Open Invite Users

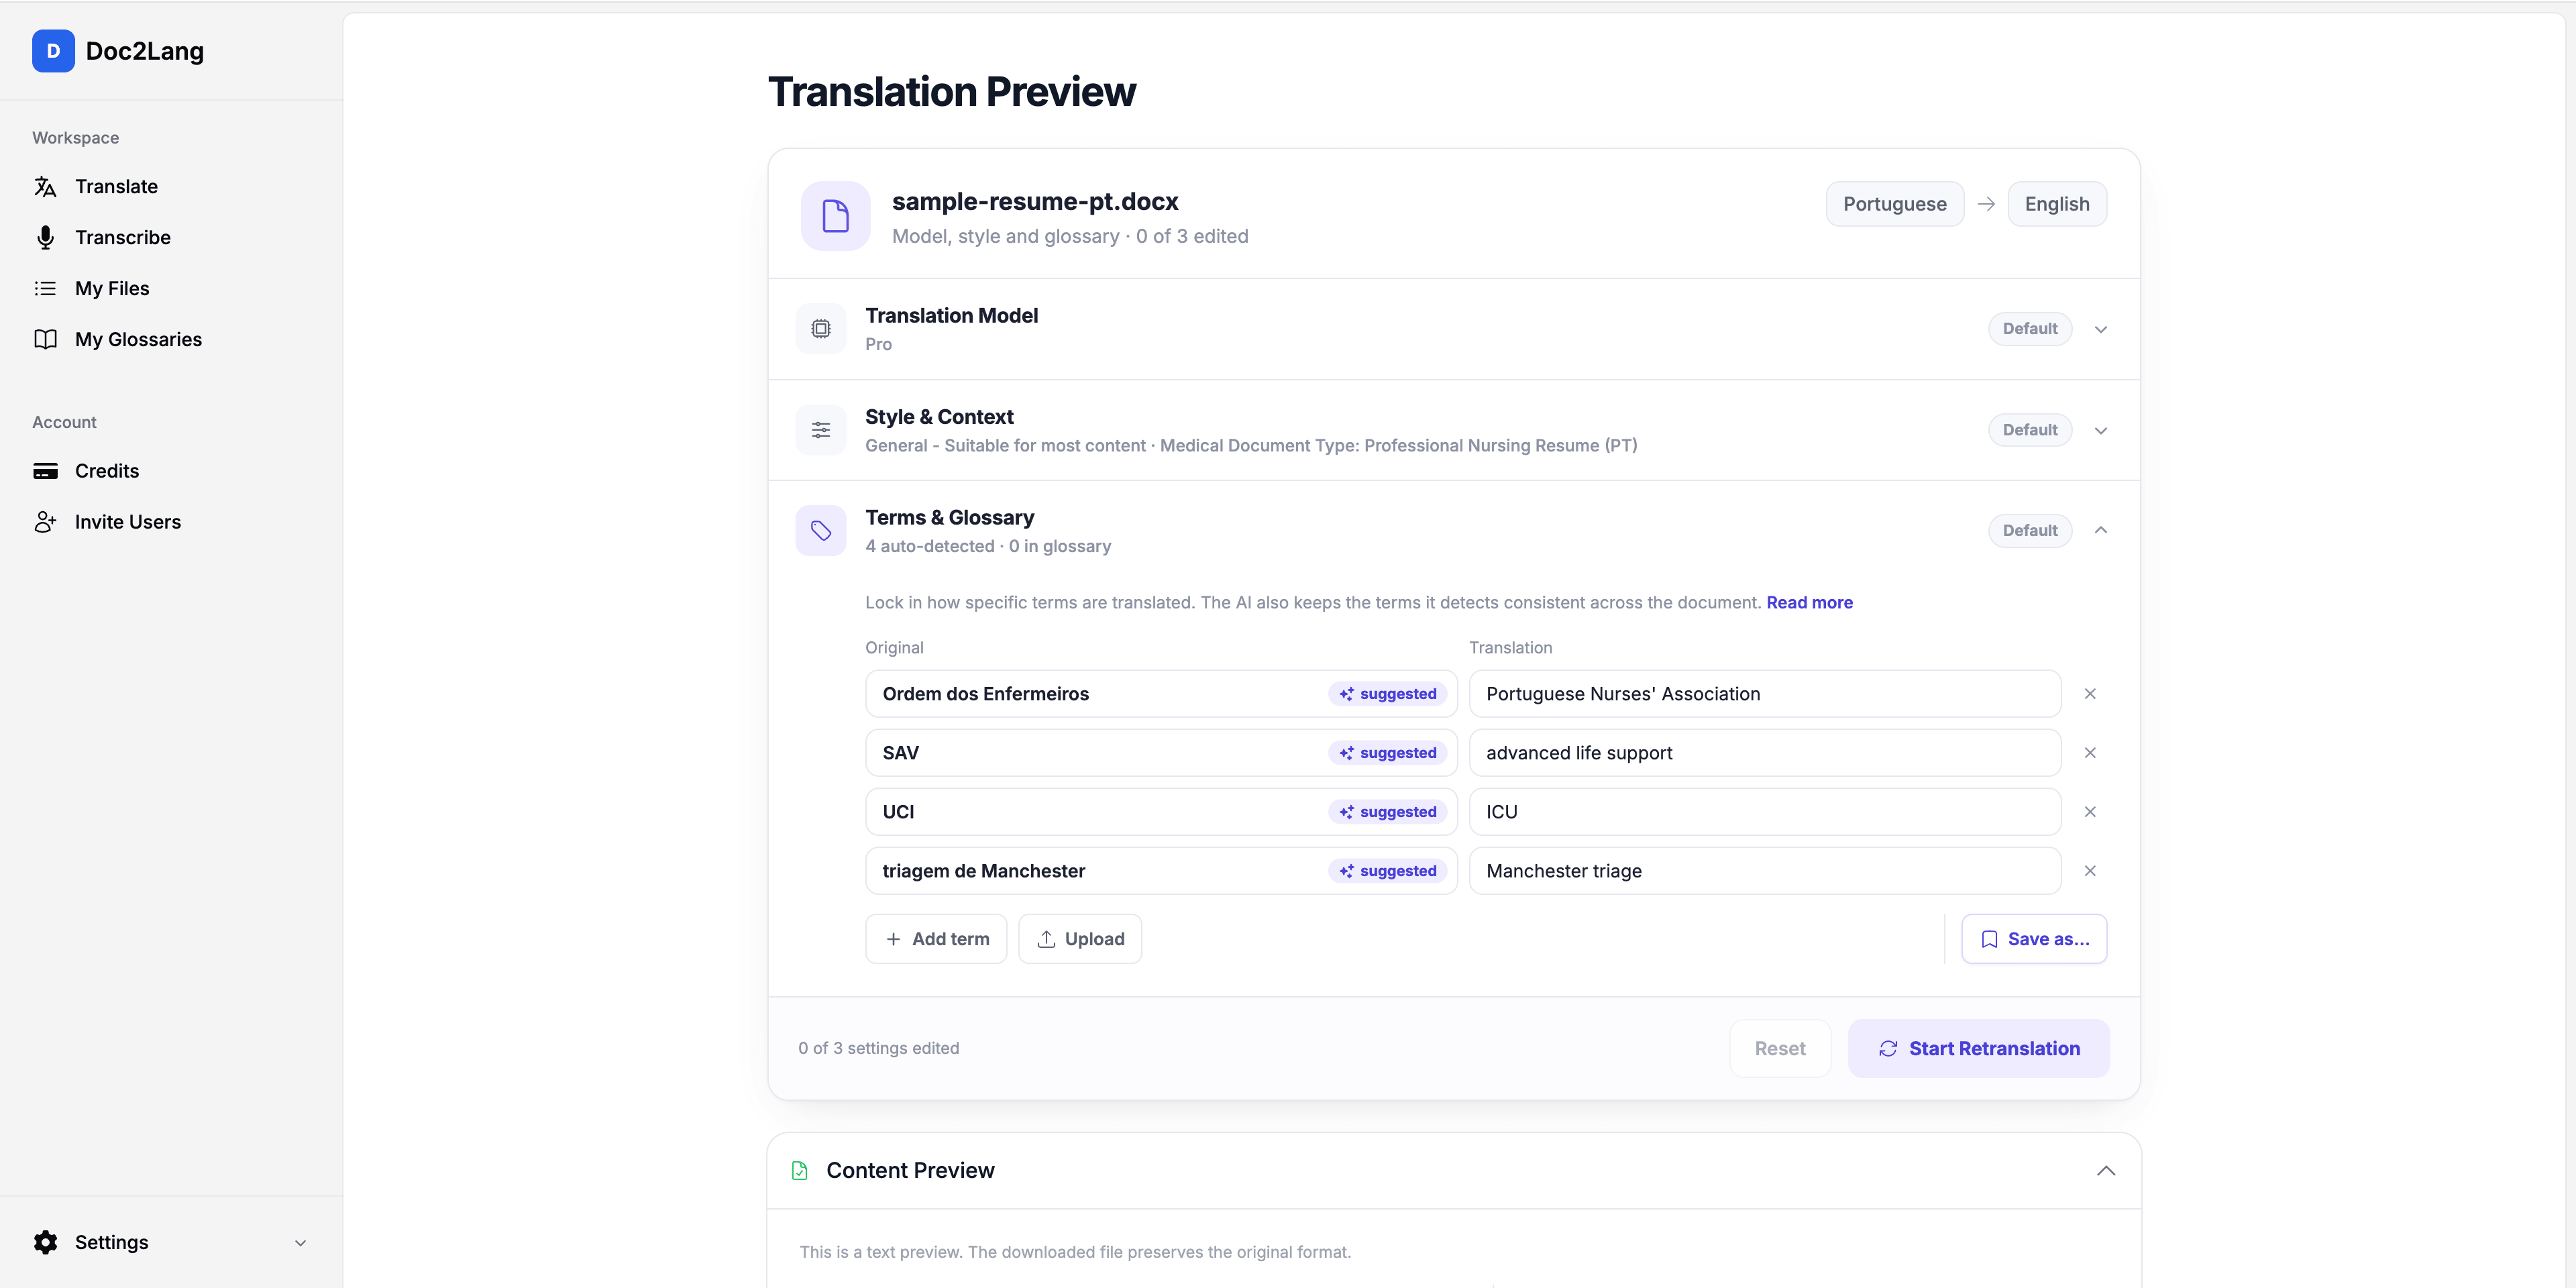tap(128, 522)
